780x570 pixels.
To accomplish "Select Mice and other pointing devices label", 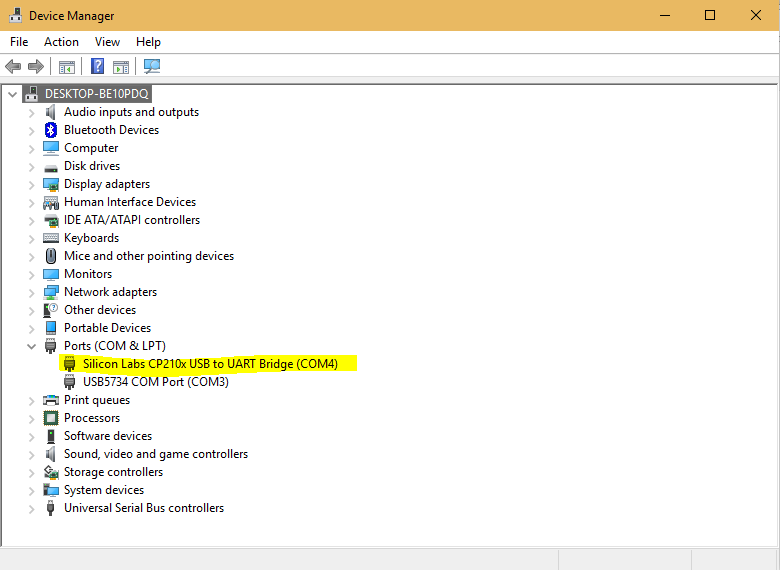I will [x=149, y=256].
